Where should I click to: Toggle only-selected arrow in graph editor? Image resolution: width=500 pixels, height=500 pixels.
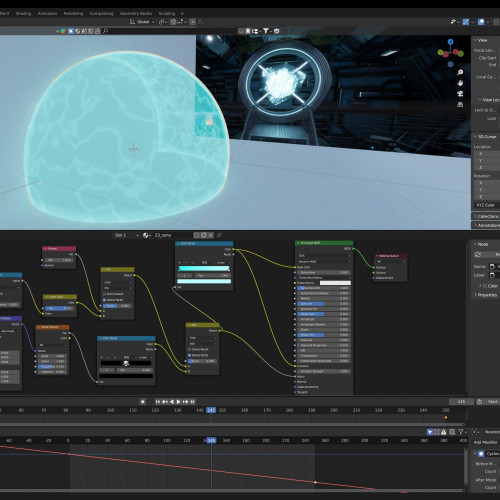pos(430,432)
